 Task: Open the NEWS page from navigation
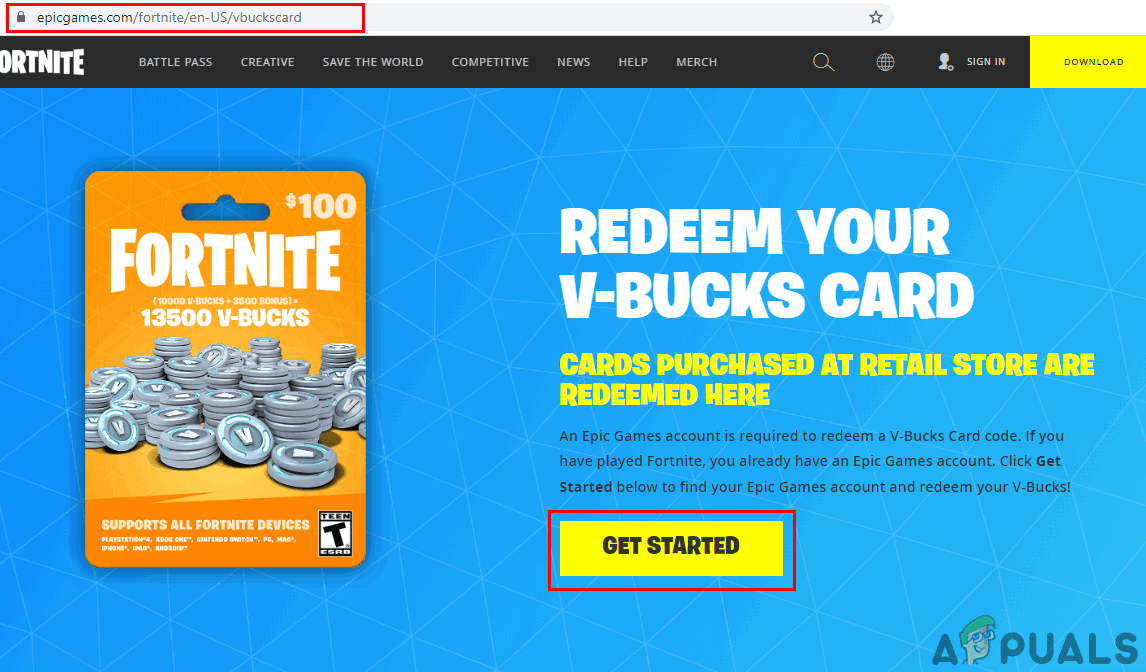click(x=573, y=61)
